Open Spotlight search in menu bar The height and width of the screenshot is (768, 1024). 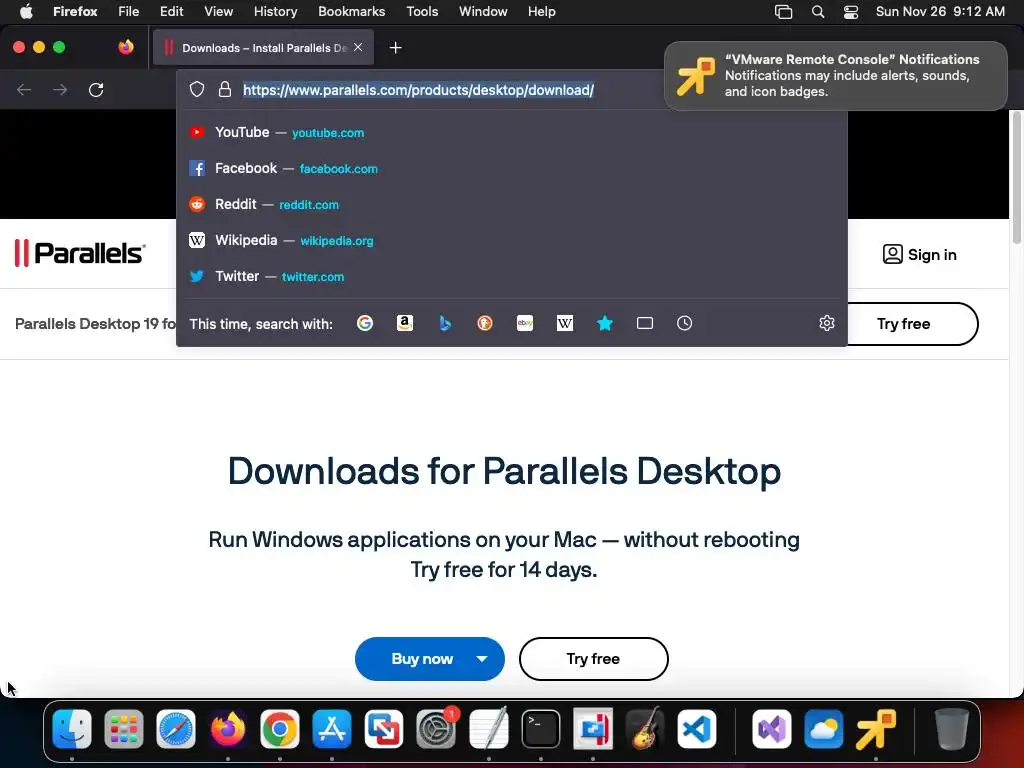[818, 12]
